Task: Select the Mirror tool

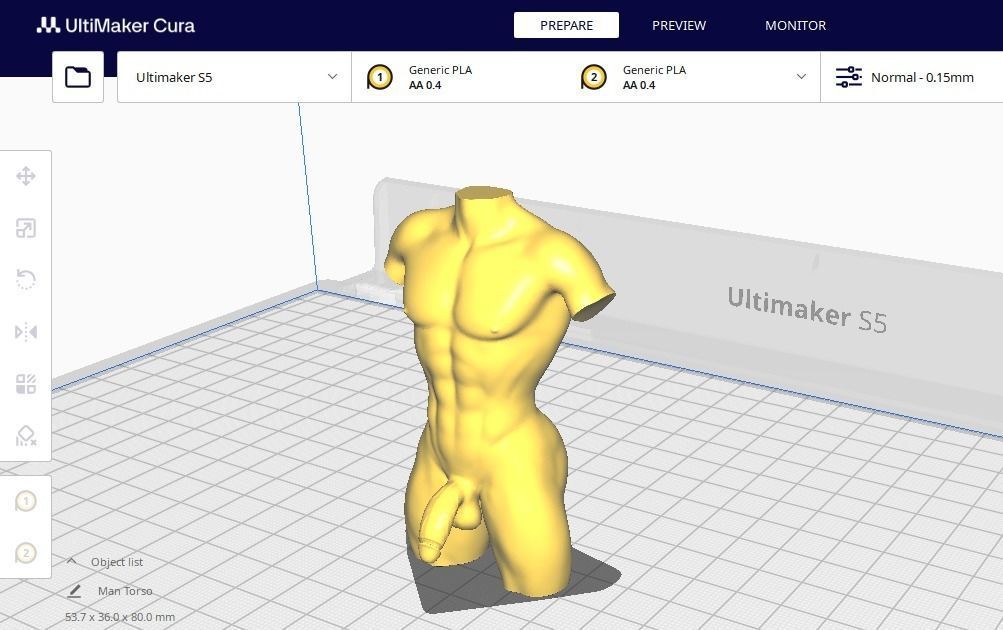Action: pos(26,332)
